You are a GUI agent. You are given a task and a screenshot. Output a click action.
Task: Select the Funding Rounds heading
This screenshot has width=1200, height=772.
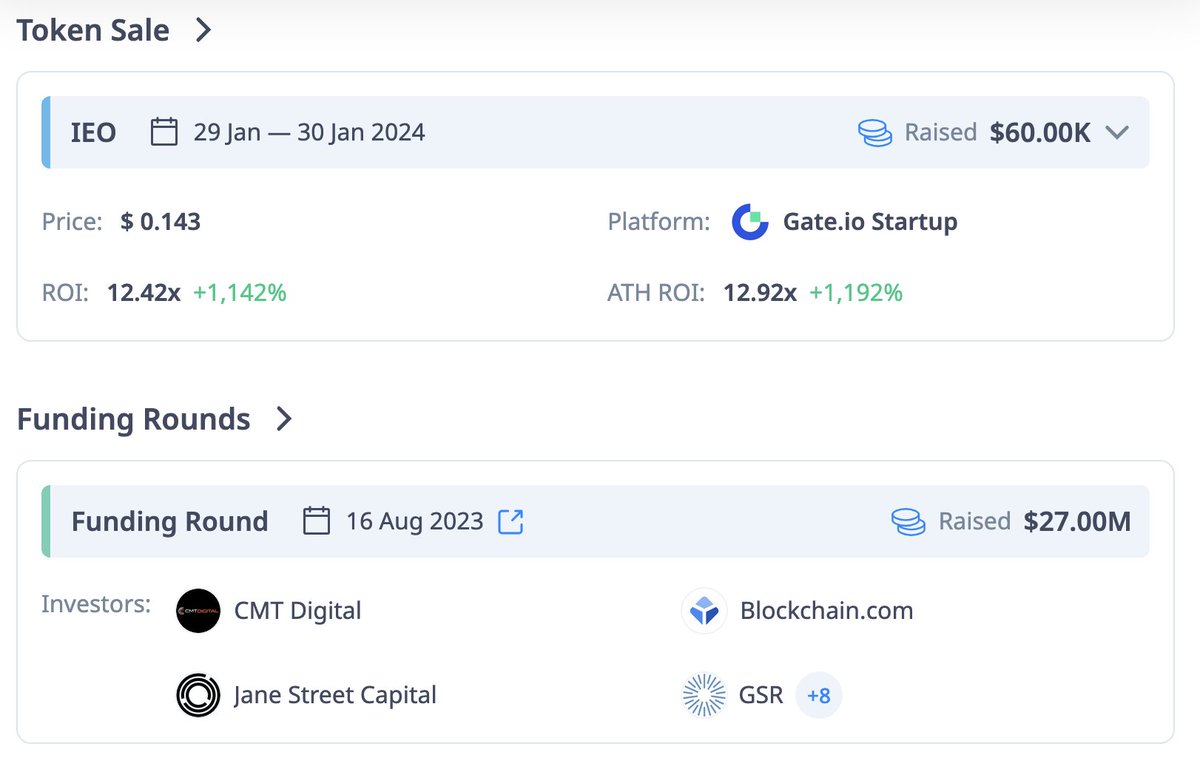click(x=134, y=418)
